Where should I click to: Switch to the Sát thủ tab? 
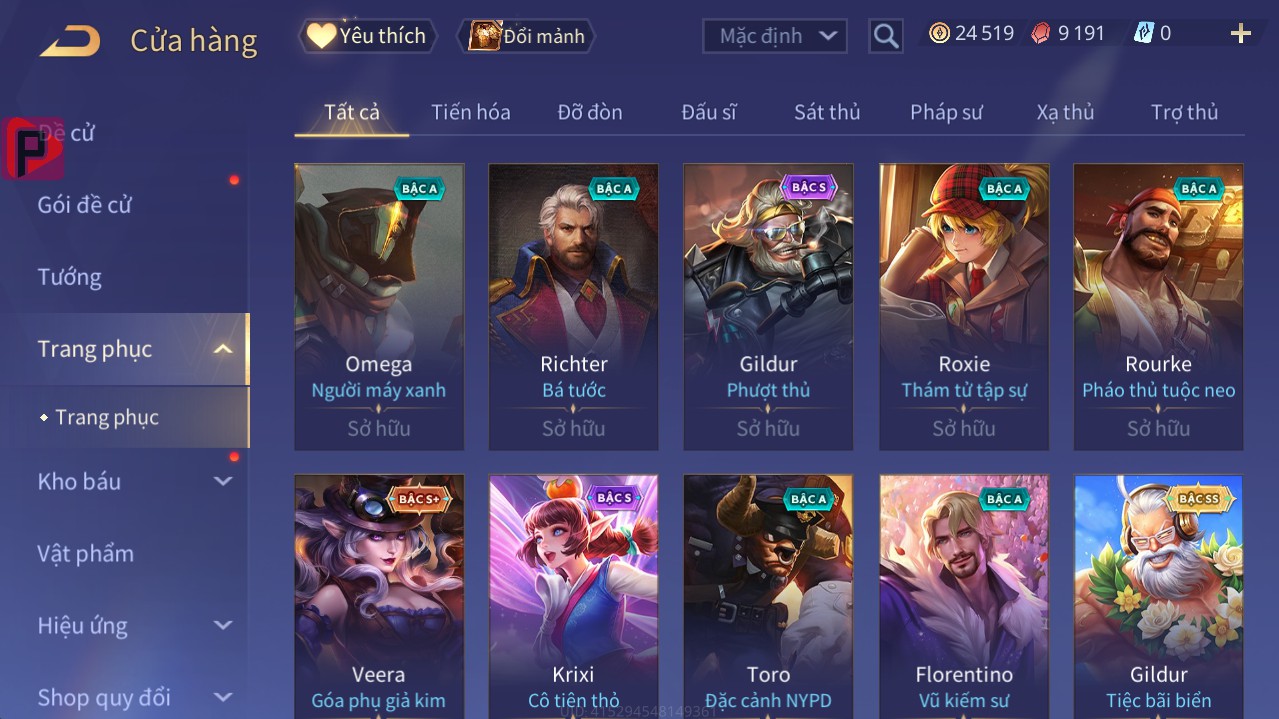(827, 112)
